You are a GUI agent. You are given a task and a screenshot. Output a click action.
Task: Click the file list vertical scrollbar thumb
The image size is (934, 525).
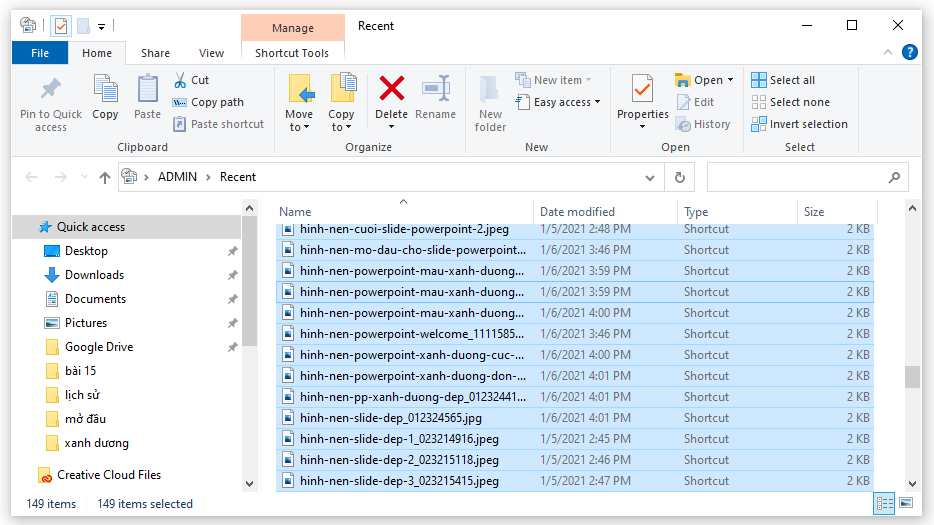pyautogui.click(x=911, y=376)
